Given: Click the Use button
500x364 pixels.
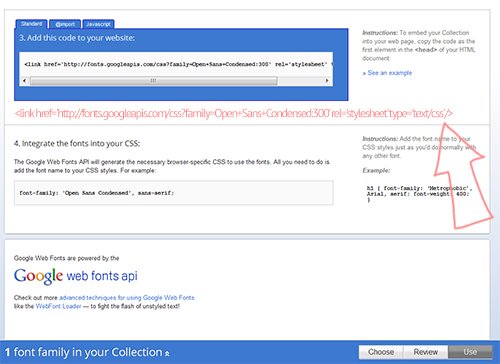Looking at the screenshot, I should [470, 352].
